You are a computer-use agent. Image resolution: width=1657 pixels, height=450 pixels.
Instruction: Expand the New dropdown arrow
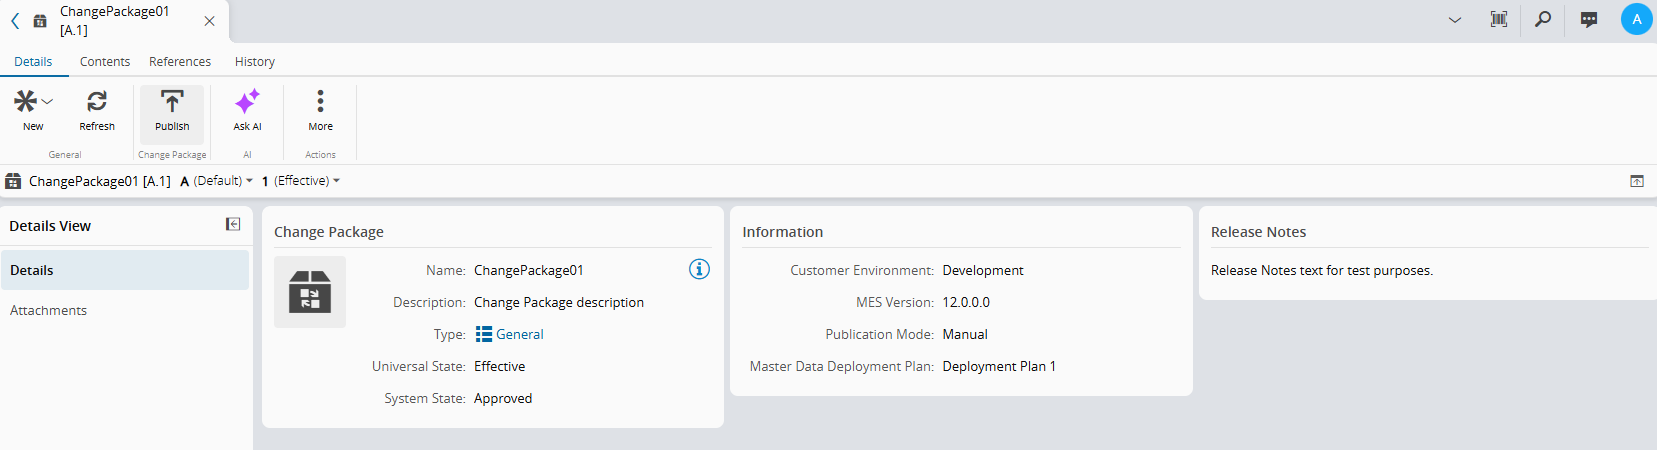click(x=47, y=102)
